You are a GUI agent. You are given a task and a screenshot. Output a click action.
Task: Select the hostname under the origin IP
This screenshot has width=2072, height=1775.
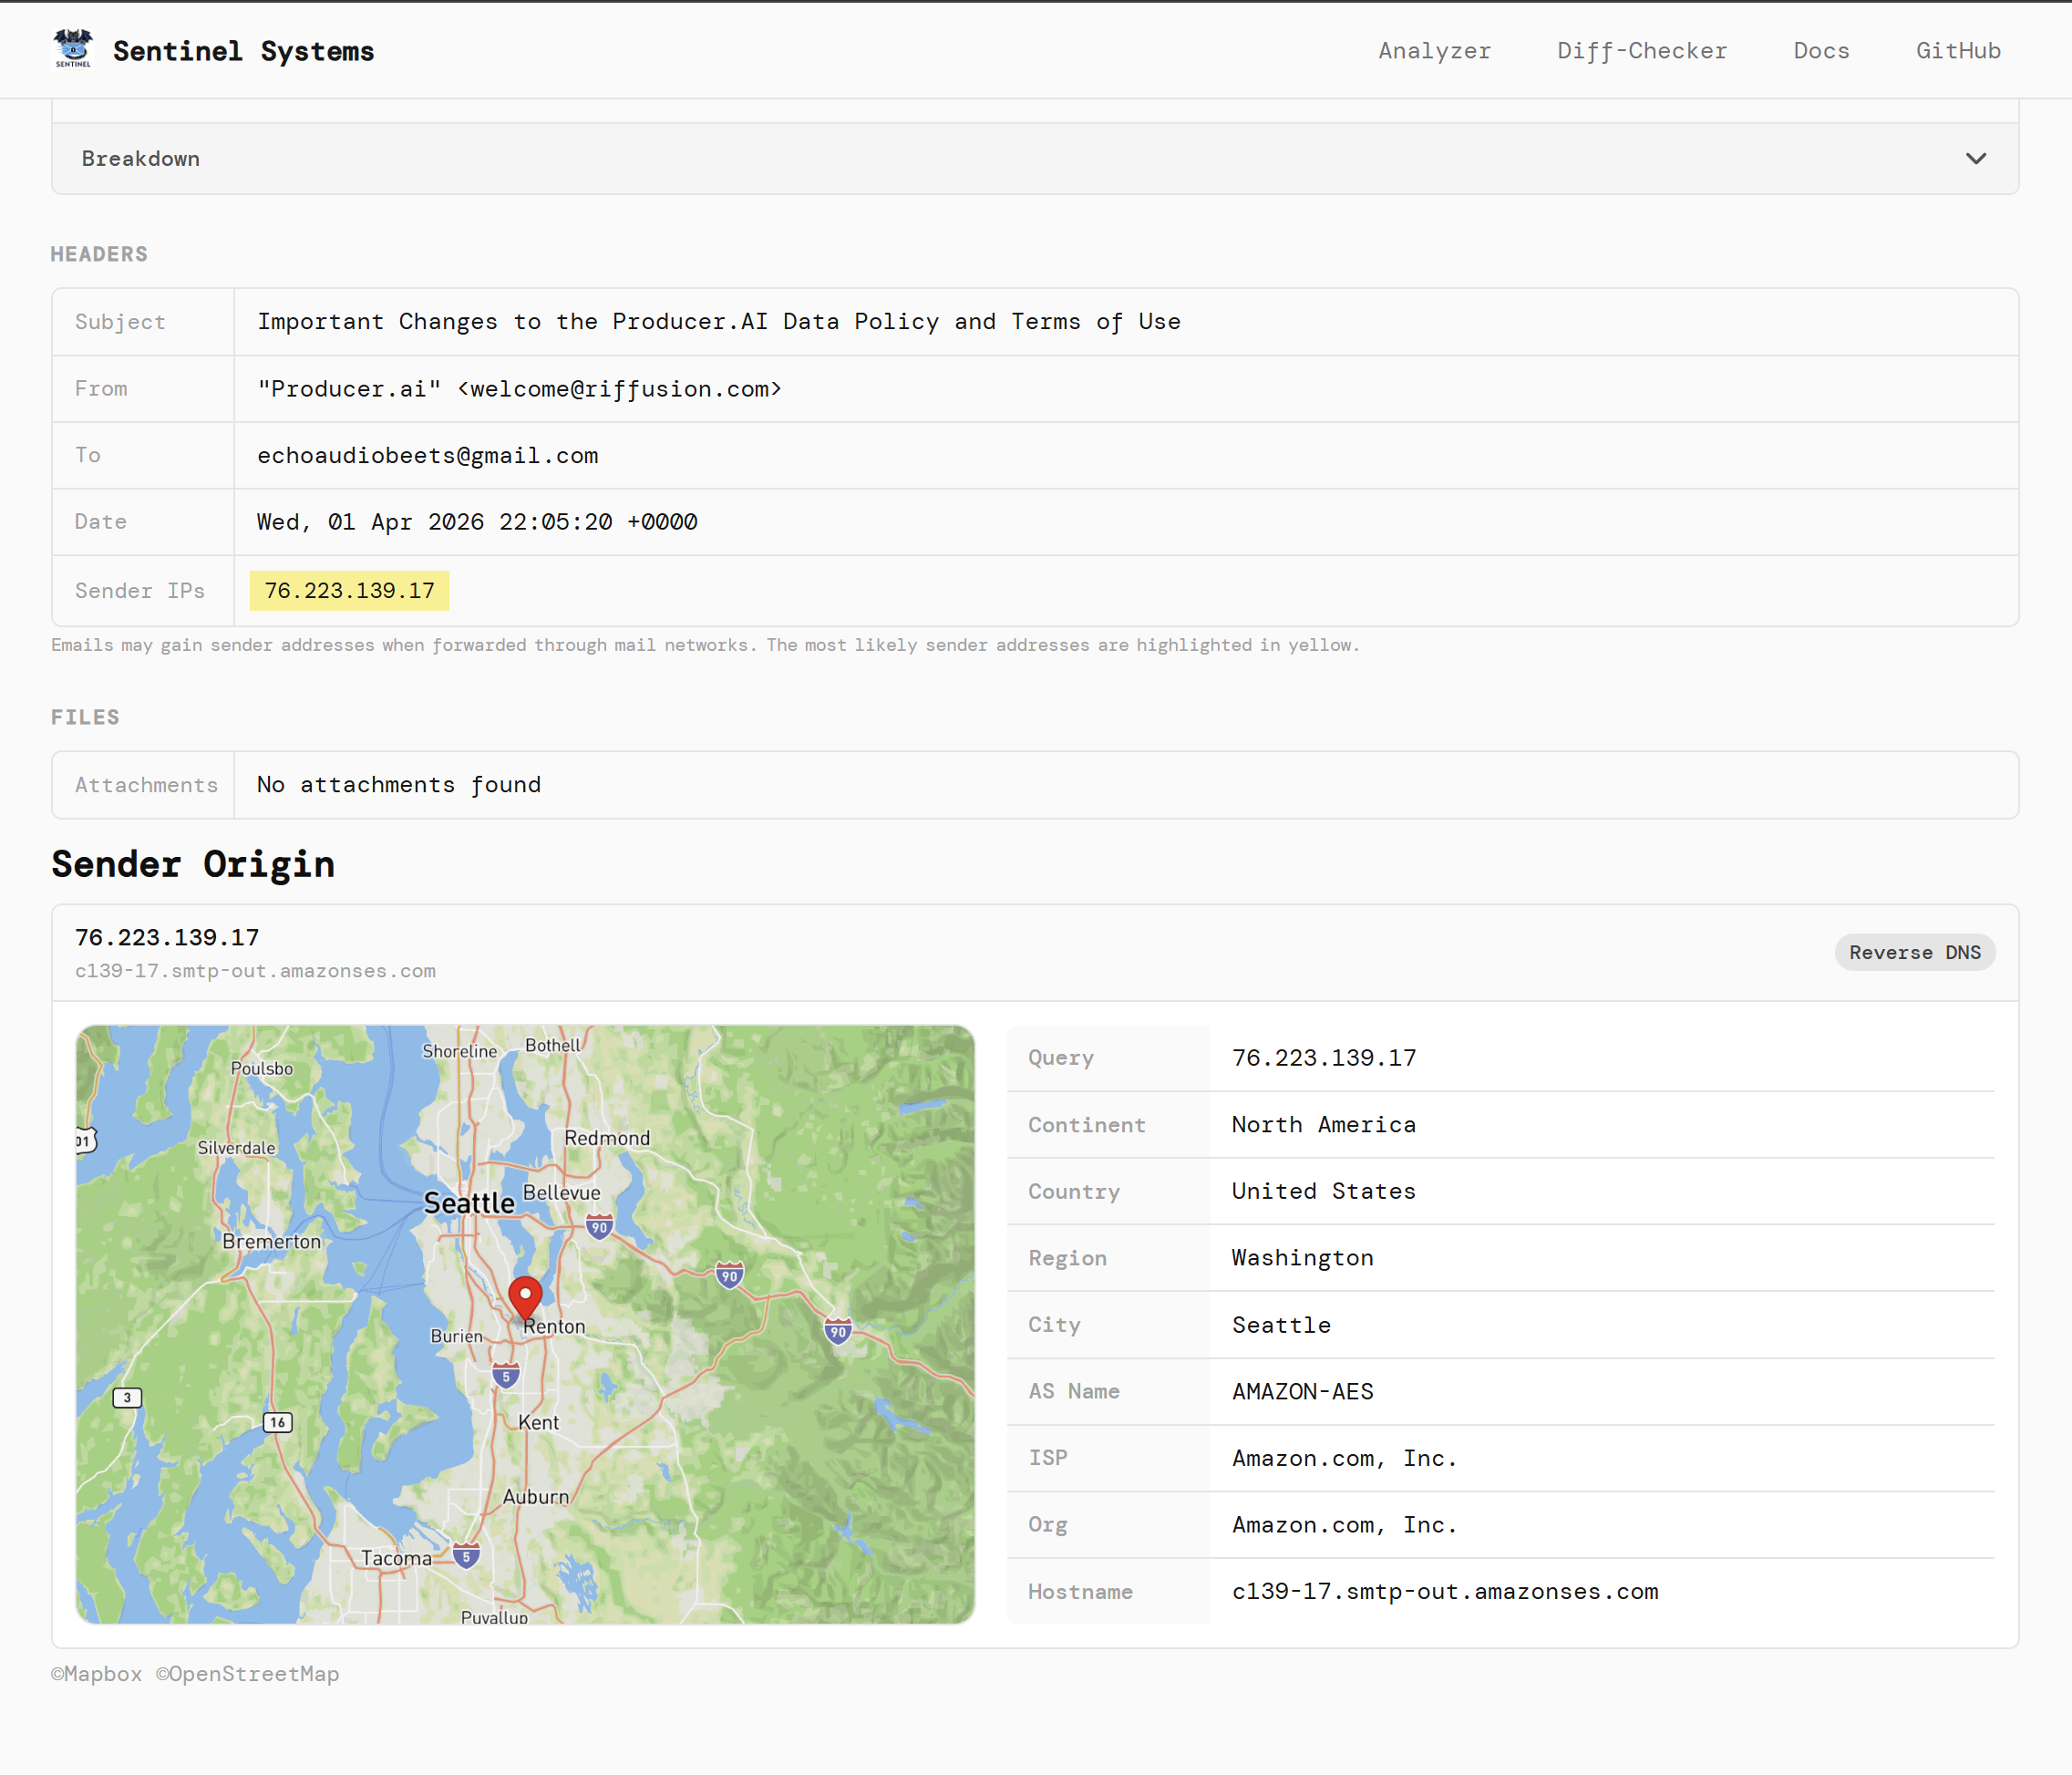point(255,971)
